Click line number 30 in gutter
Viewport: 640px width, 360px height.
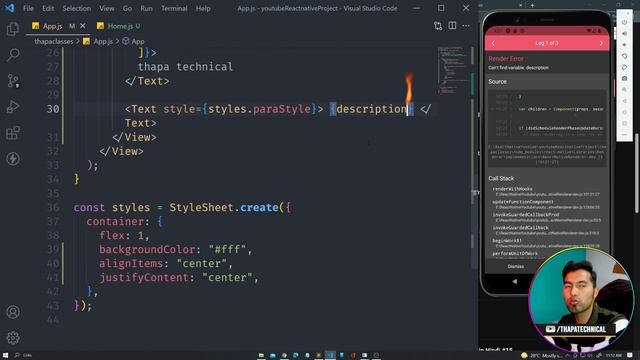click(53, 109)
